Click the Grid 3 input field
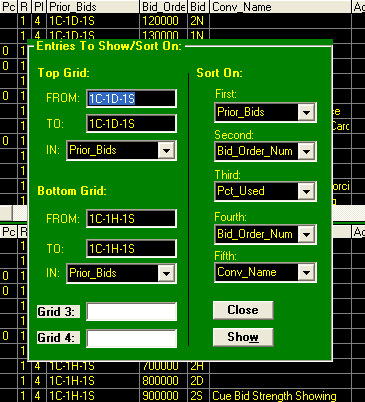The image size is (365, 402). [x=131, y=312]
